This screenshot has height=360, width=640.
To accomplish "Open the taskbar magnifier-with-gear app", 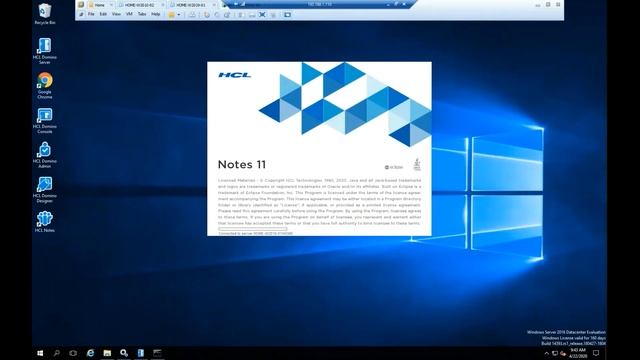I will pos(124,353).
